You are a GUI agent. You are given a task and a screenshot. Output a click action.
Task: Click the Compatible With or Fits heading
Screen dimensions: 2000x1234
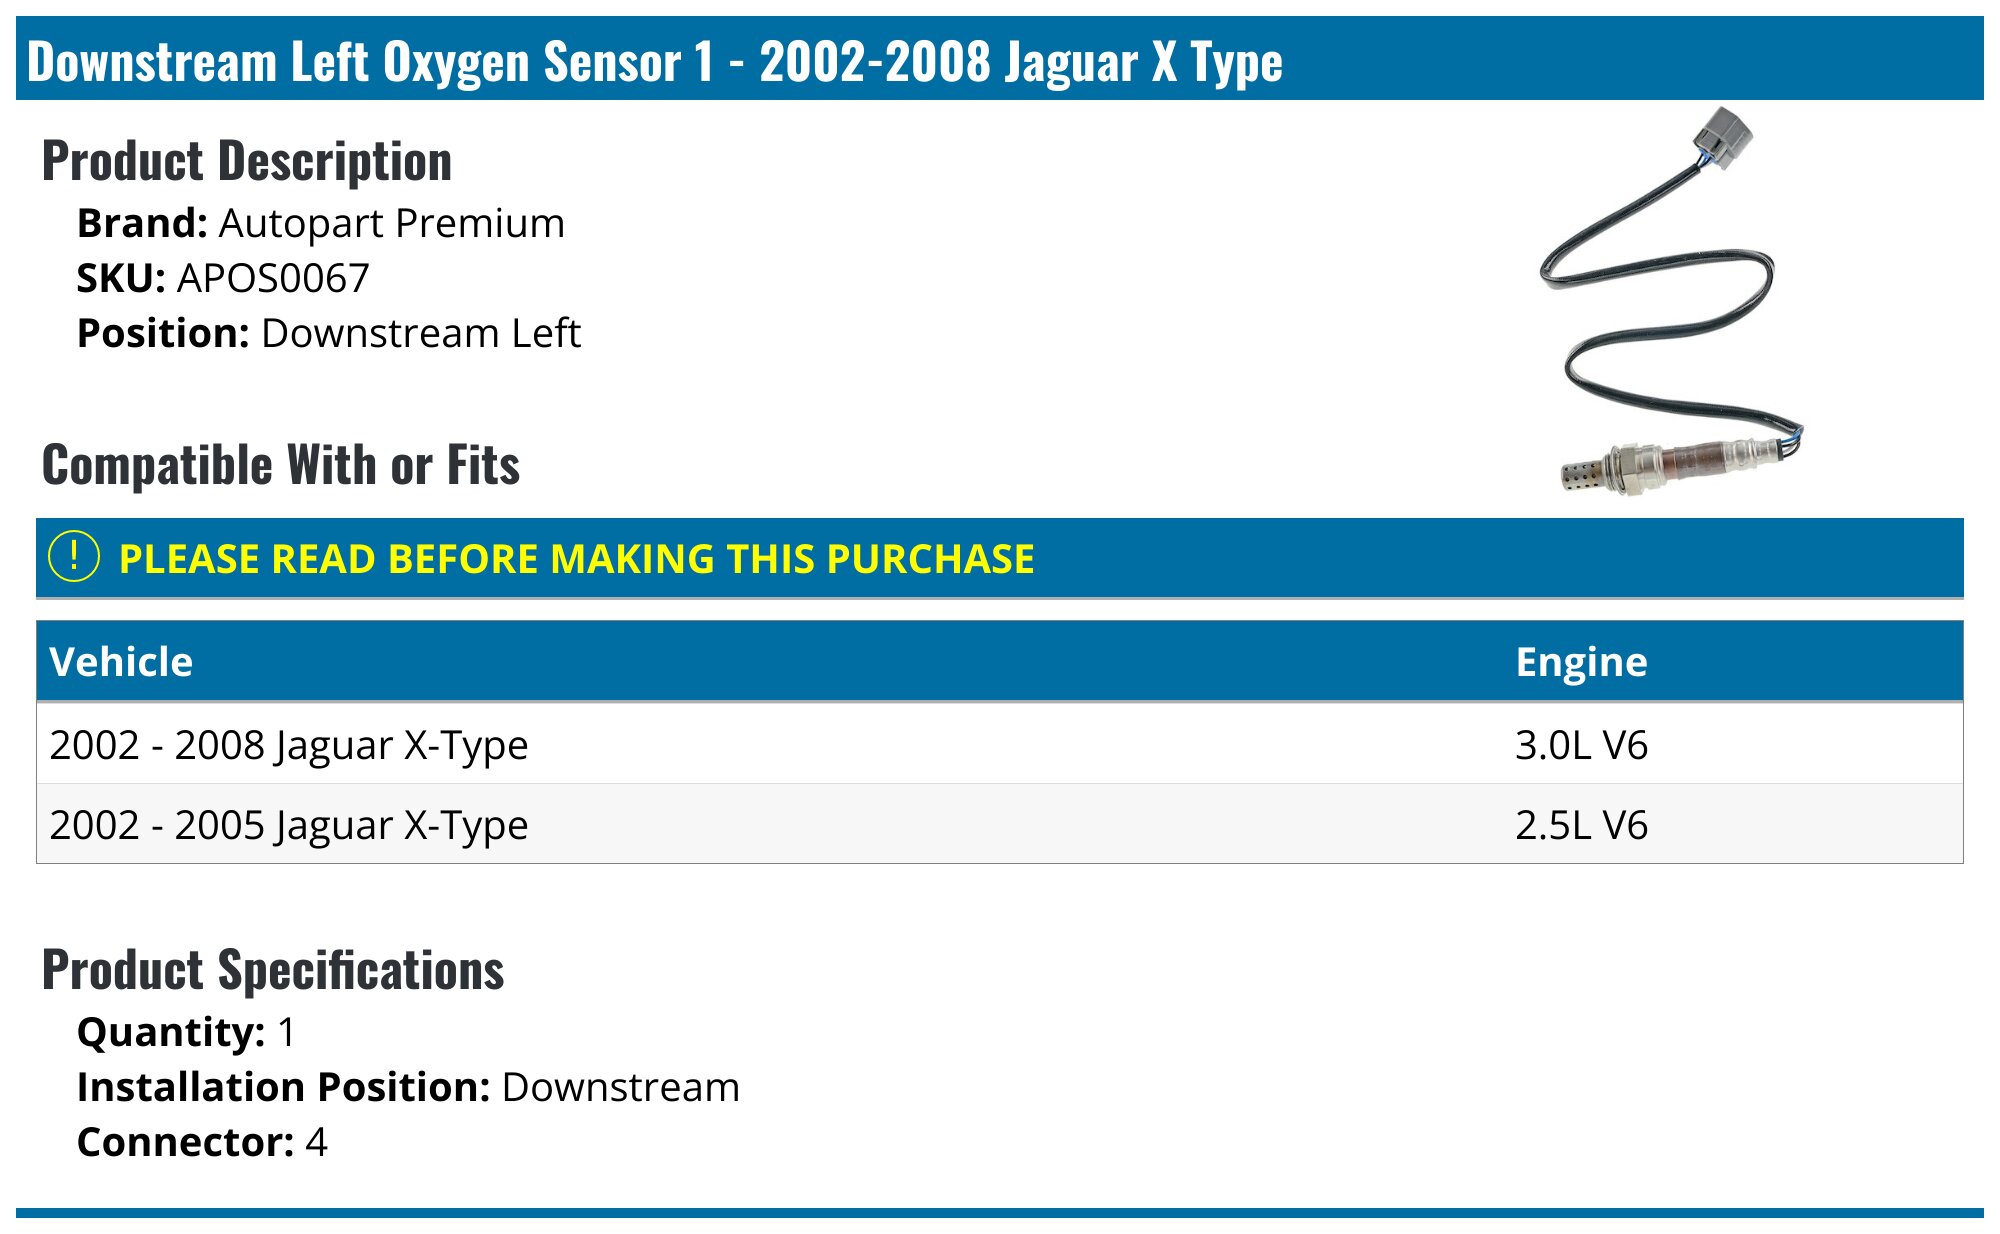click(x=281, y=465)
